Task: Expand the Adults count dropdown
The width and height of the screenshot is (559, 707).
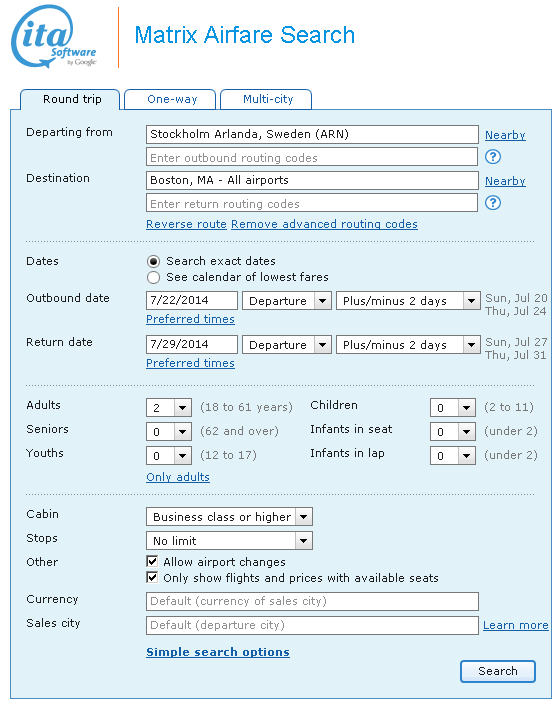Action: click(169, 408)
